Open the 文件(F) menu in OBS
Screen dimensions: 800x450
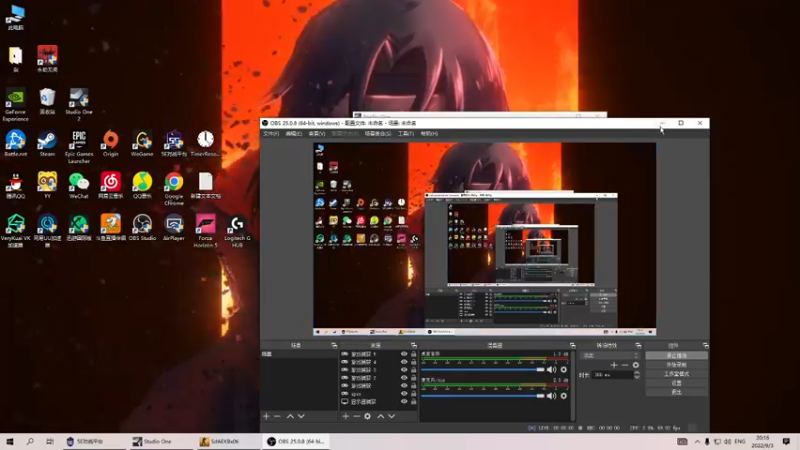tap(271, 134)
